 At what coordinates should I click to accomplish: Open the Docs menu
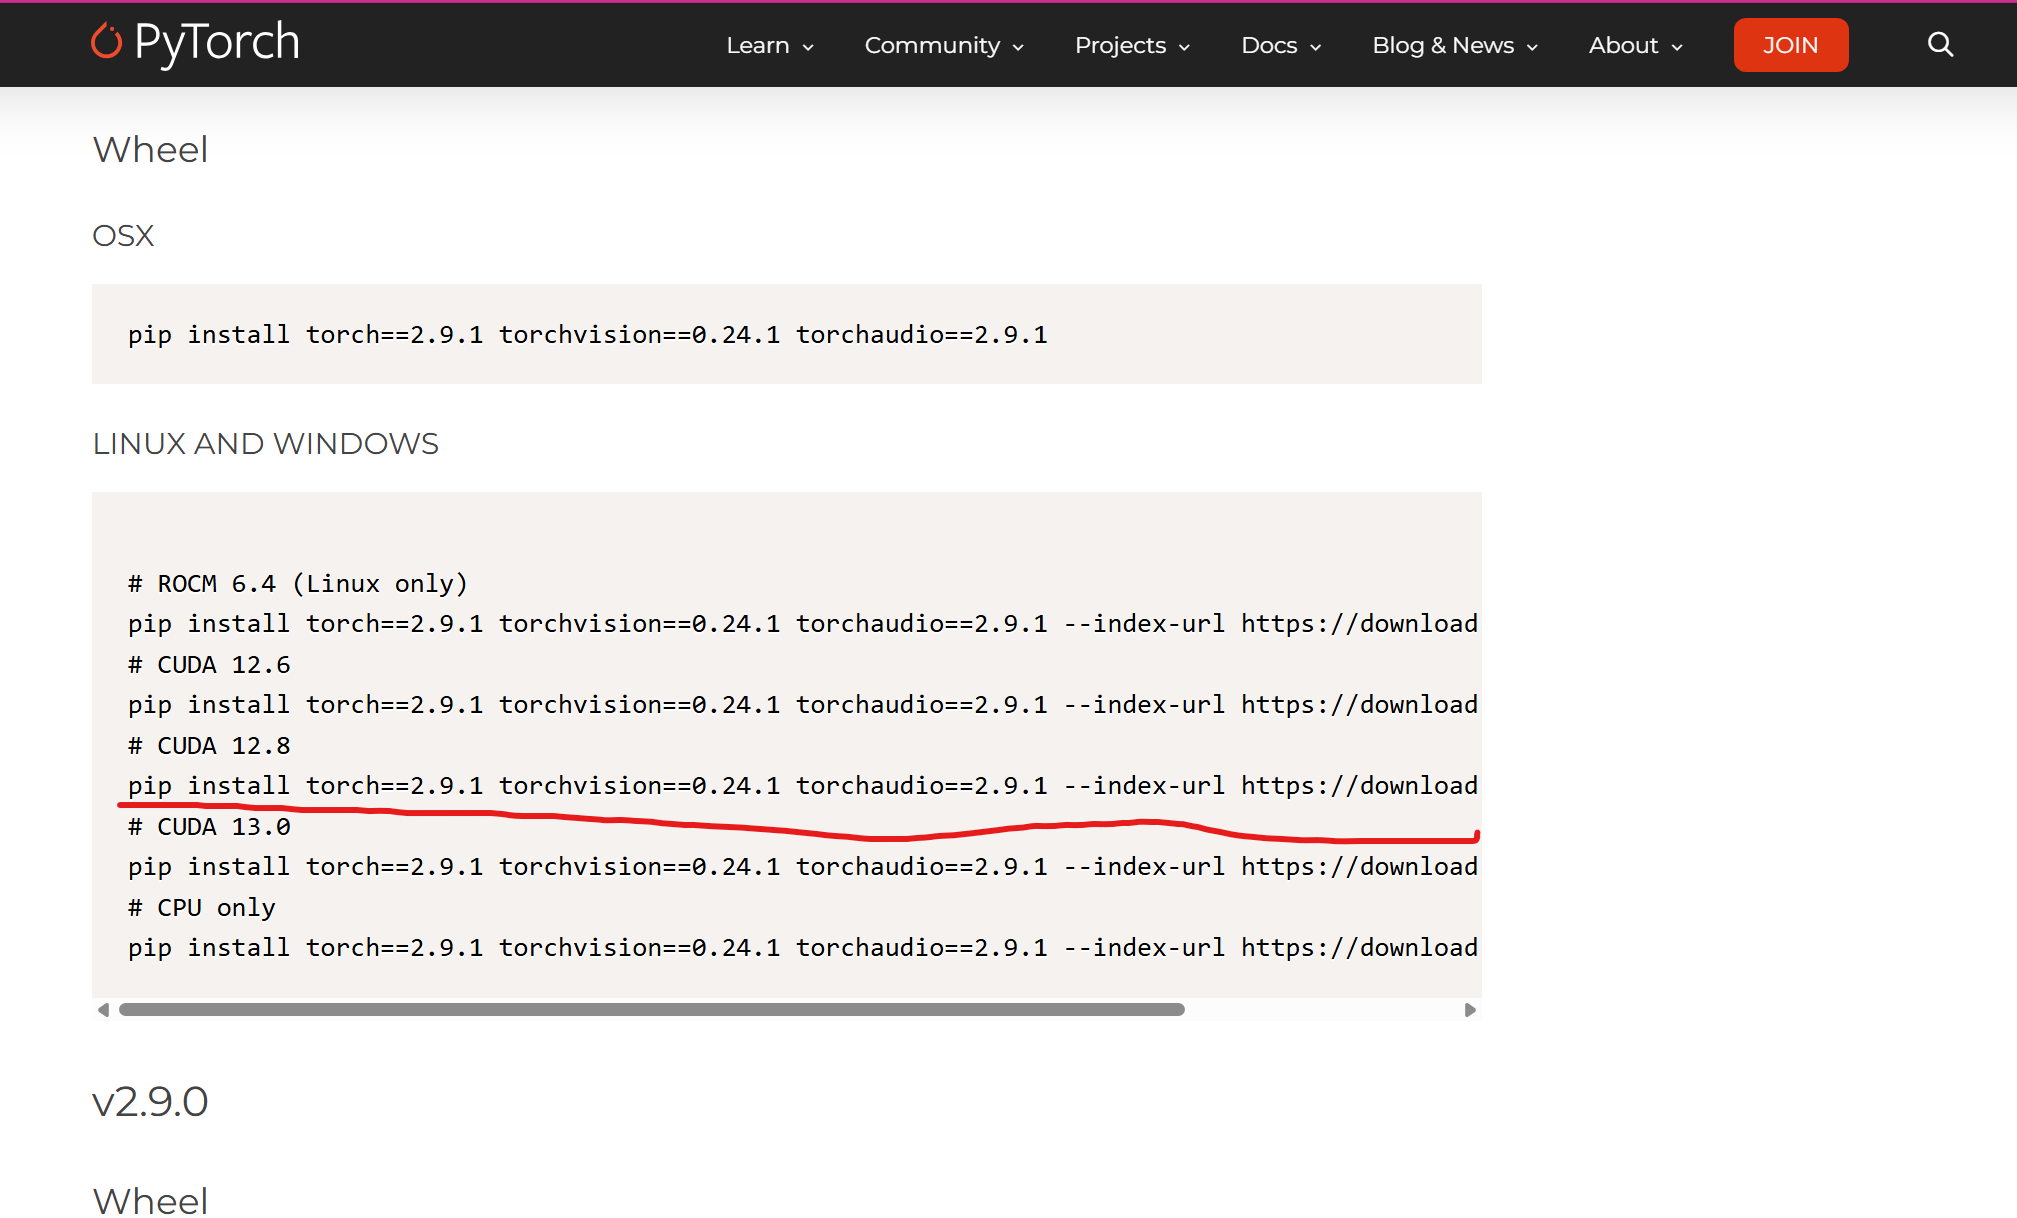click(x=1280, y=45)
